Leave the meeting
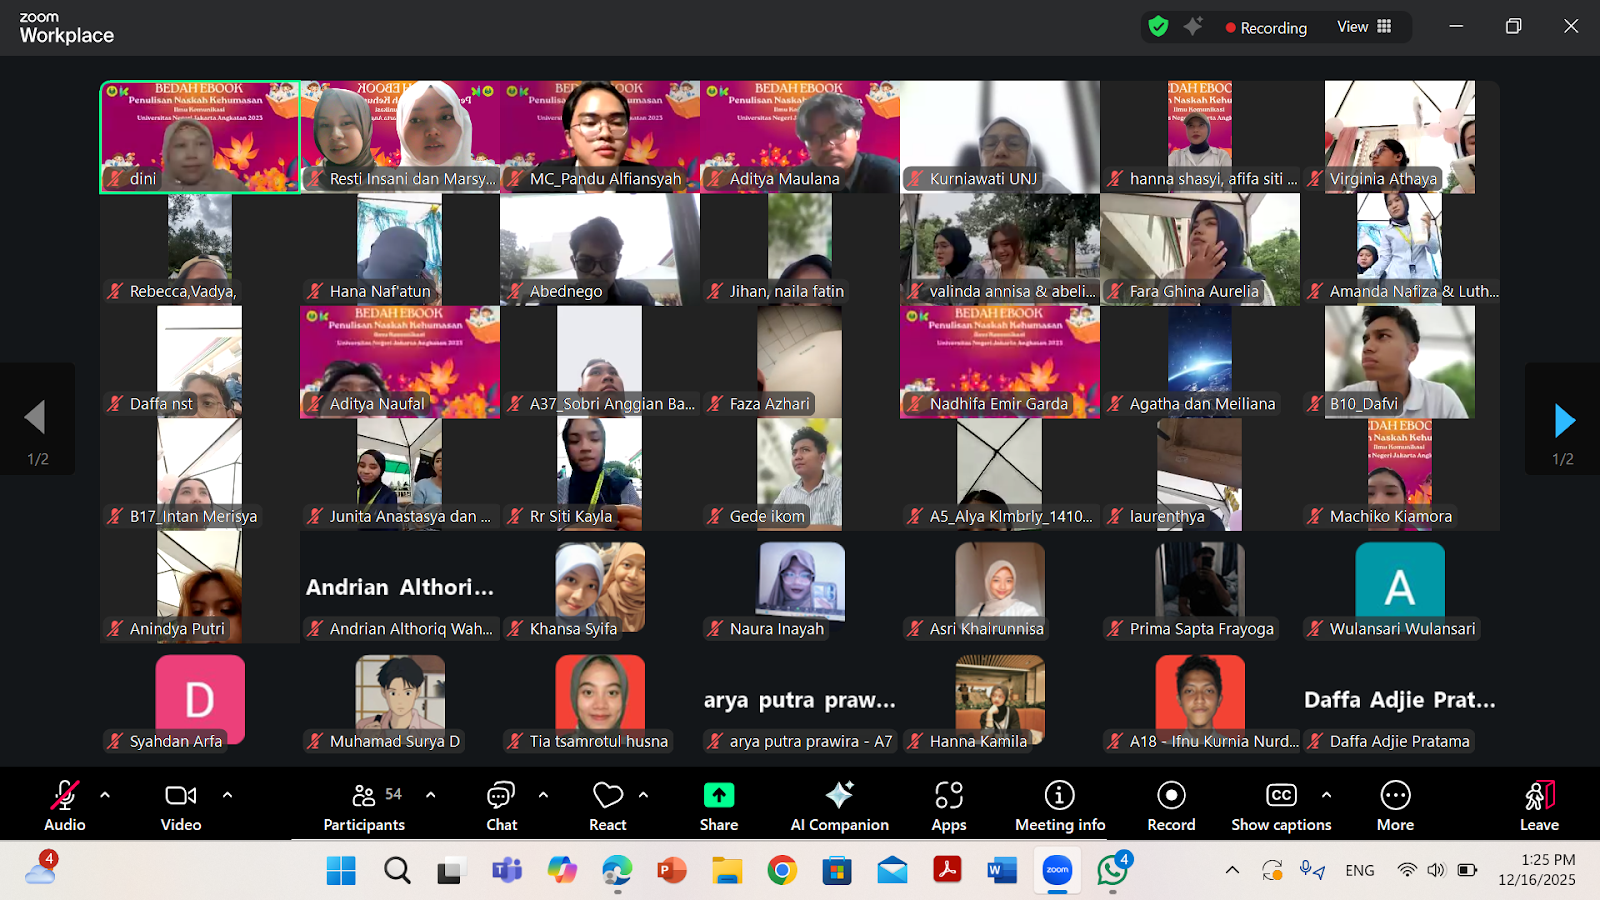The width and height of the screenshot is (1600, 900). pos(1539,806)
